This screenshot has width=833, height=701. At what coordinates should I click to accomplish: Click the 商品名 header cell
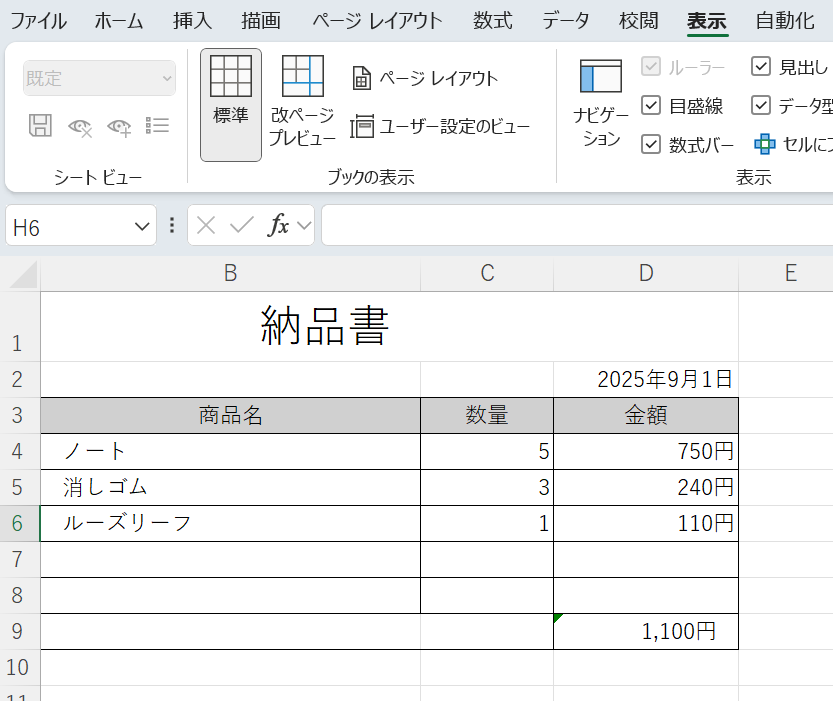pyautogui.click(x=231, y=415)
